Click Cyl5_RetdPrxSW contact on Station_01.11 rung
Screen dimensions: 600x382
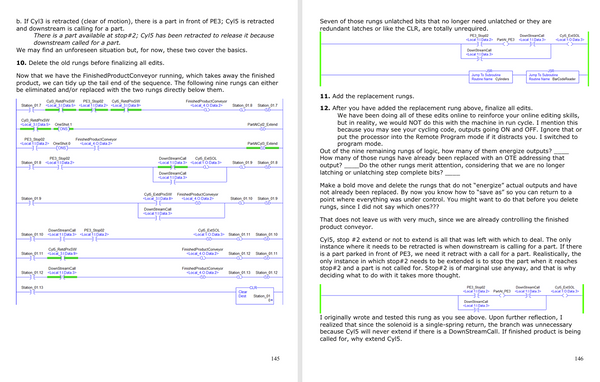click(61, 258)
